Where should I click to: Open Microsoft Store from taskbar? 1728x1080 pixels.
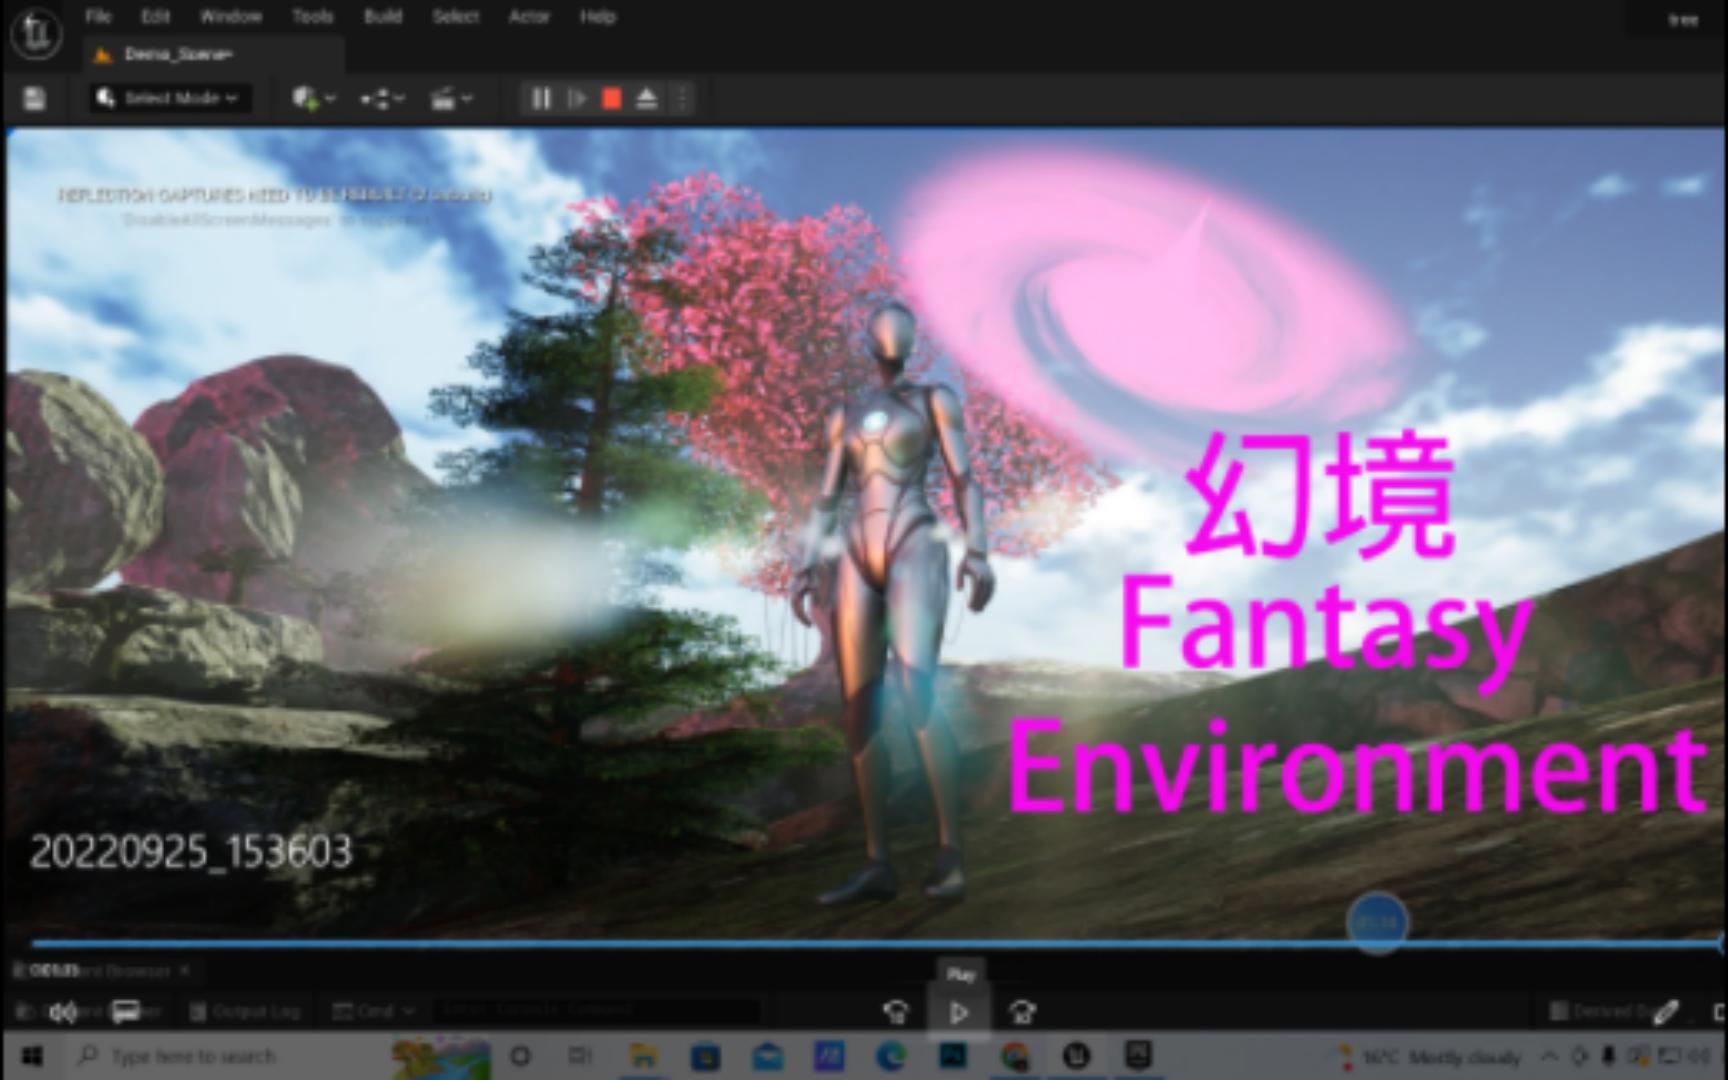[x=705, y=1056]
